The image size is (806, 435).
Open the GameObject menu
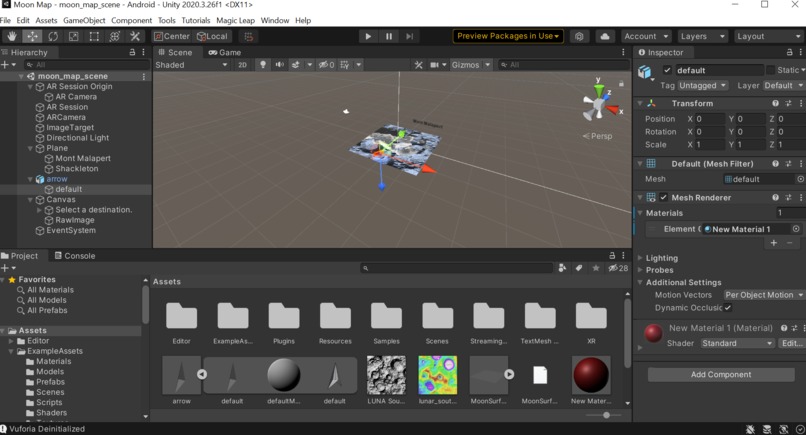(x=84, y=21)
